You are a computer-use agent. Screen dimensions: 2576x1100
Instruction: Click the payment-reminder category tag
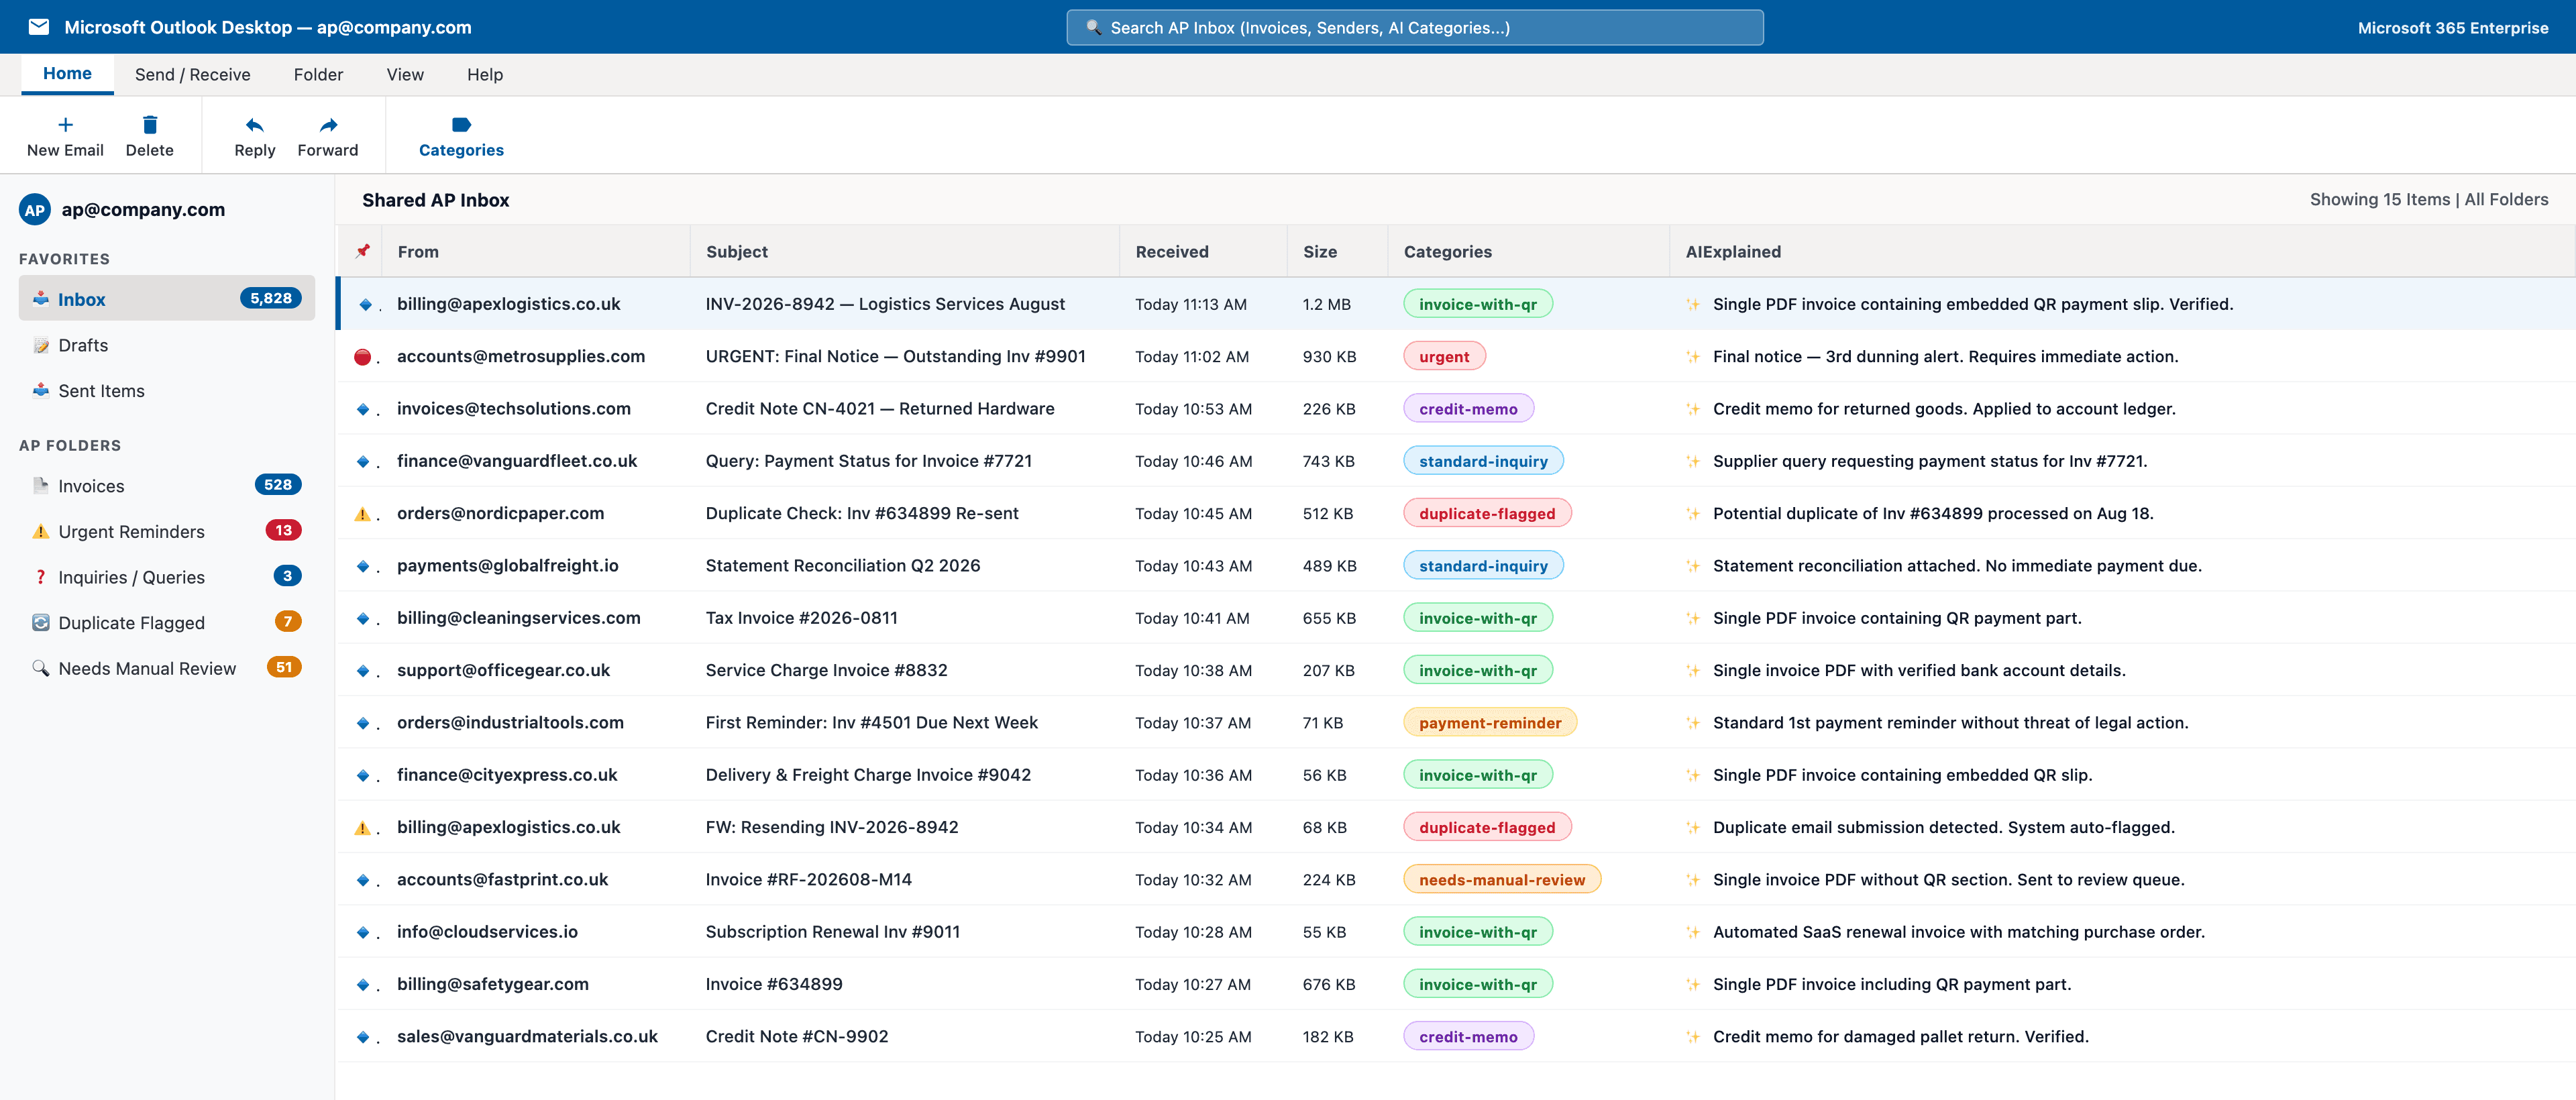(1490, 723)
